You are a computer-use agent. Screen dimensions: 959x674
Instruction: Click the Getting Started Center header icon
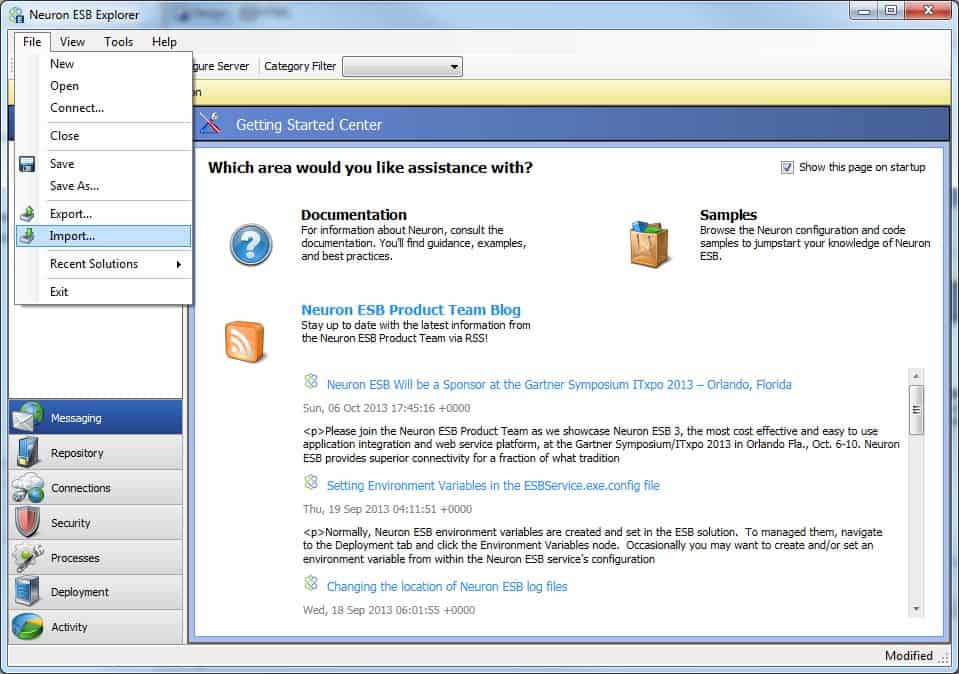[211, 124]
